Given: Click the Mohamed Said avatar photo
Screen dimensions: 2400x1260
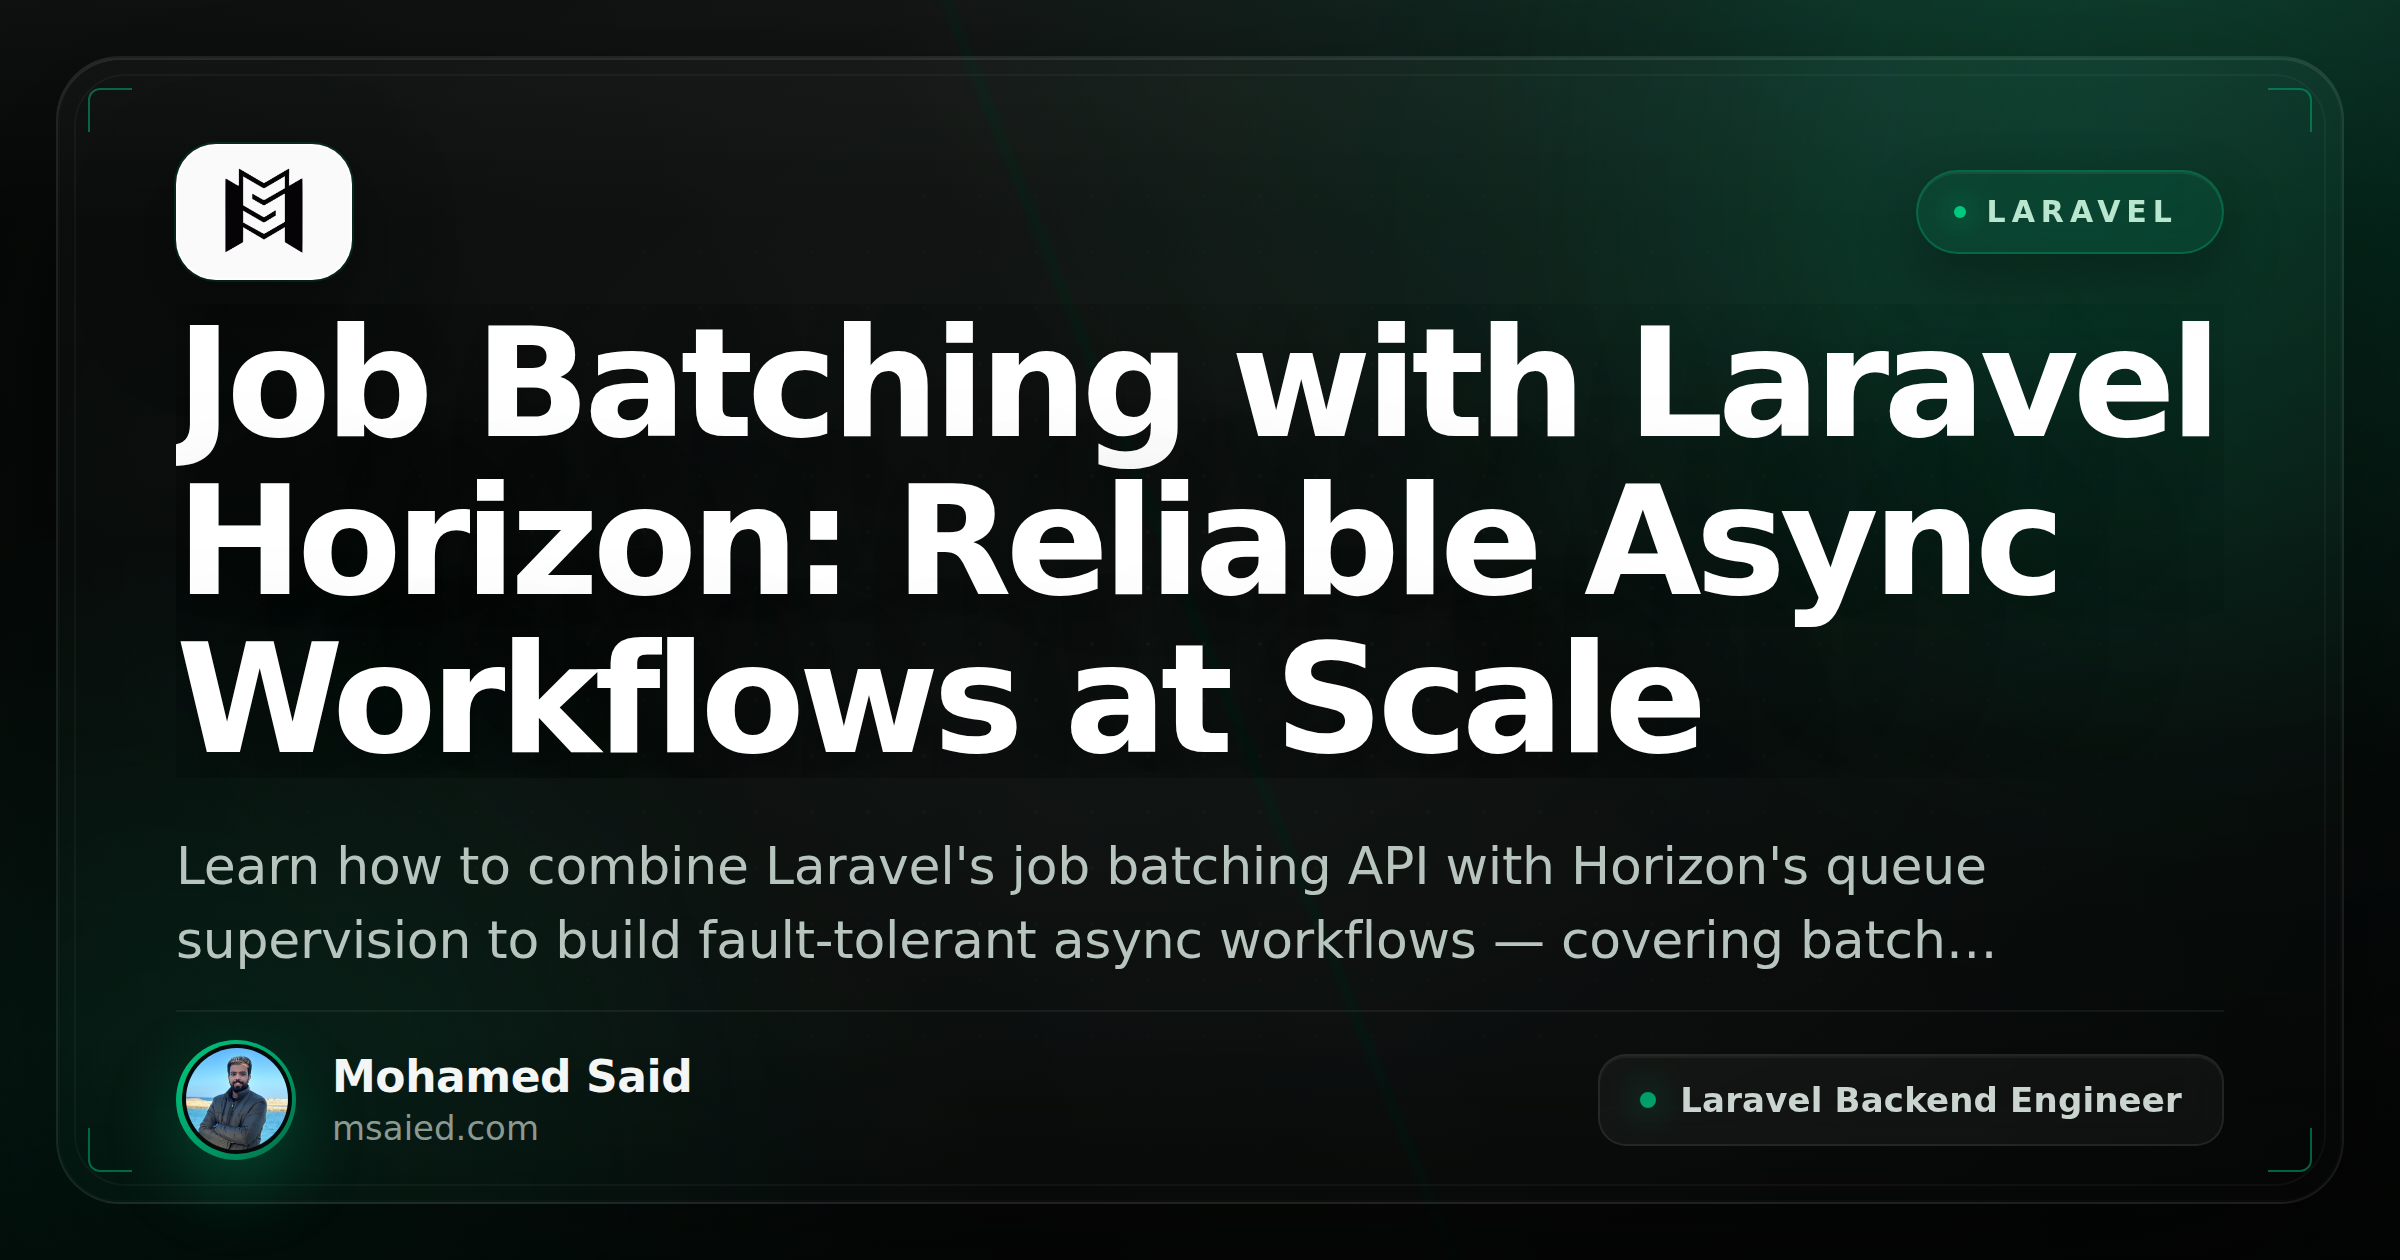Looking at the screenshot, I should click(236, 1100).
